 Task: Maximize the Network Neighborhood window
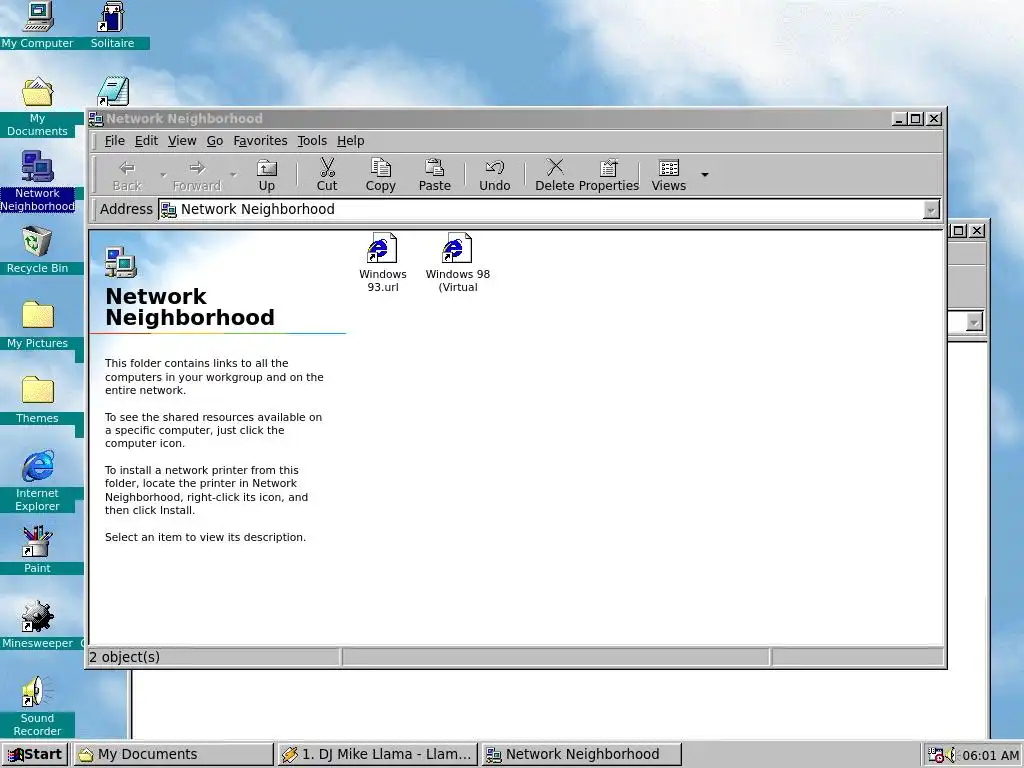pyautogui.click(x=916, y=119)
